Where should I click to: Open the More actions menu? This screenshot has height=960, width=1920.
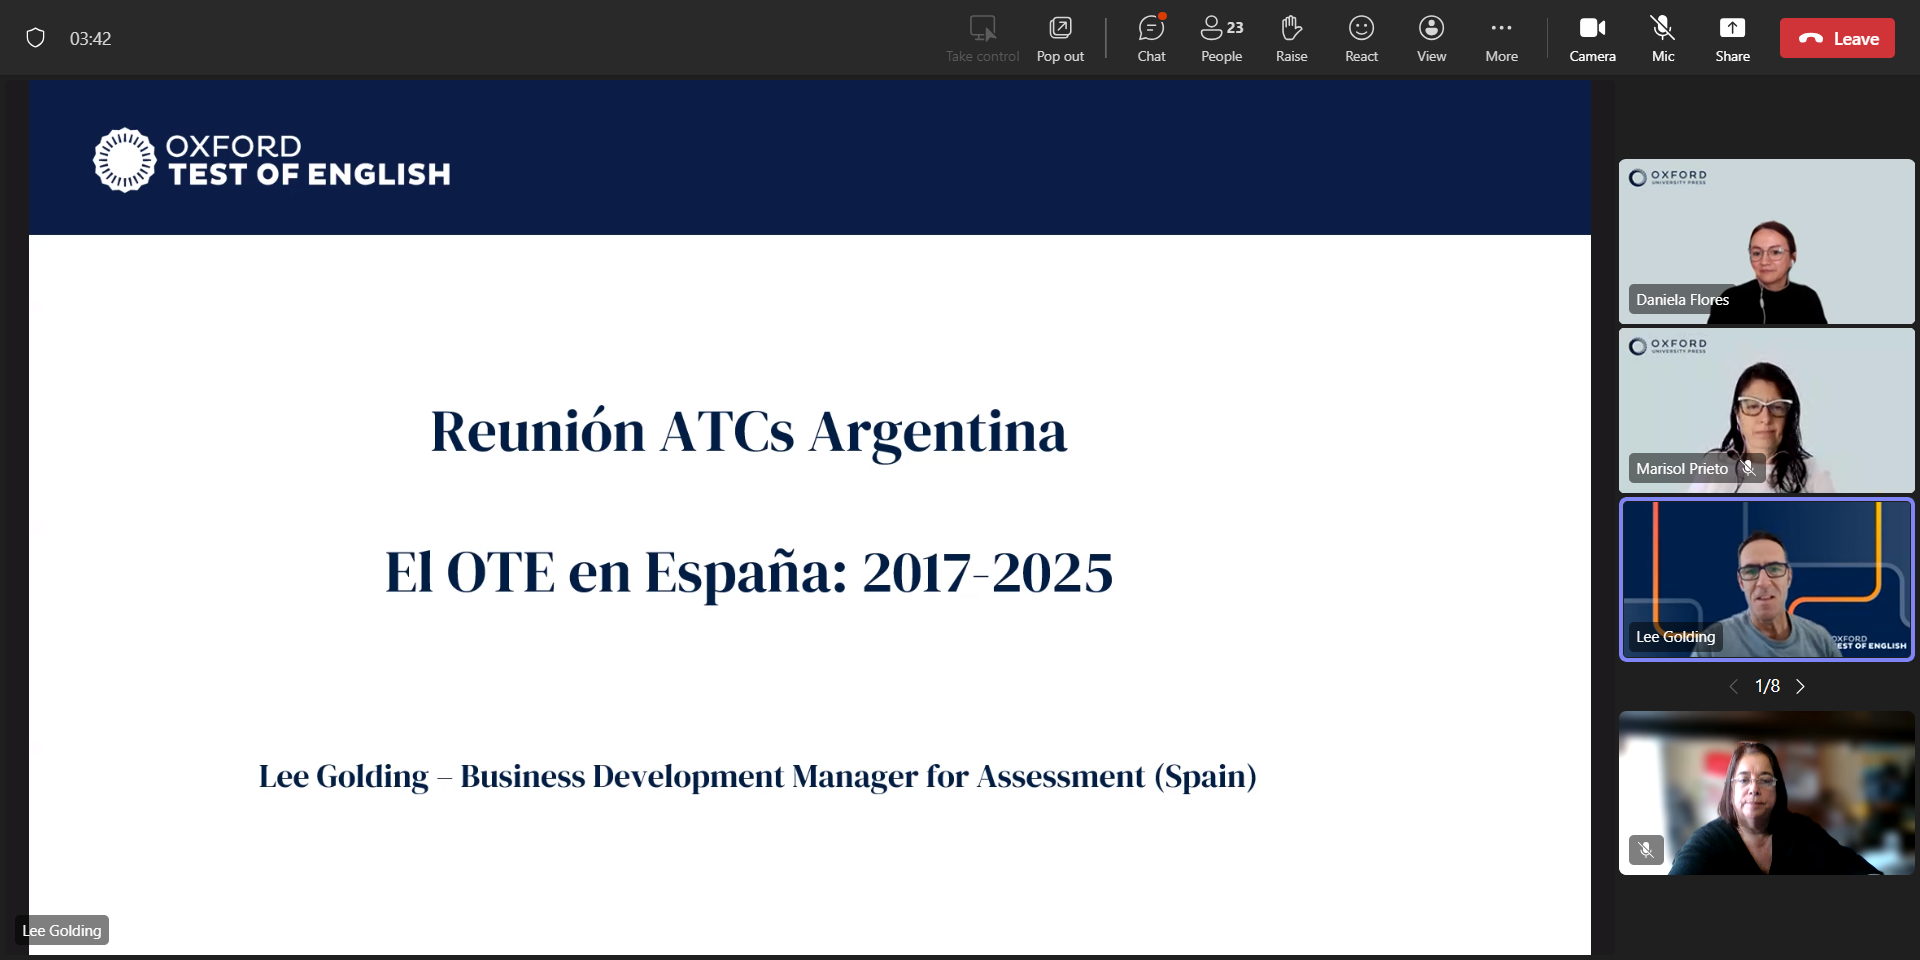pyautogui.click(x=1501, y=39)
